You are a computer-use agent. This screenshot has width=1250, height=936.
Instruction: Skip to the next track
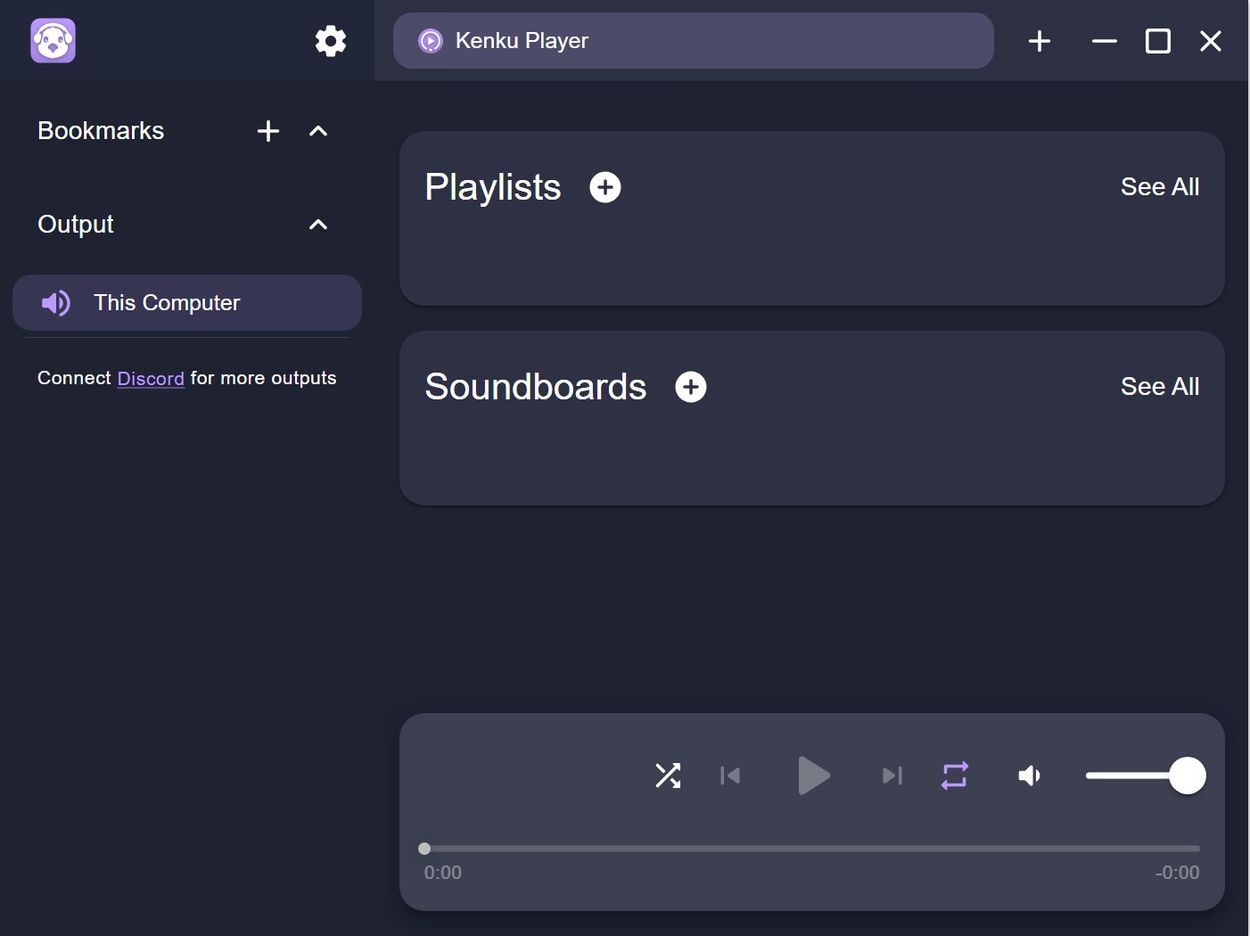tap(891, 775)
